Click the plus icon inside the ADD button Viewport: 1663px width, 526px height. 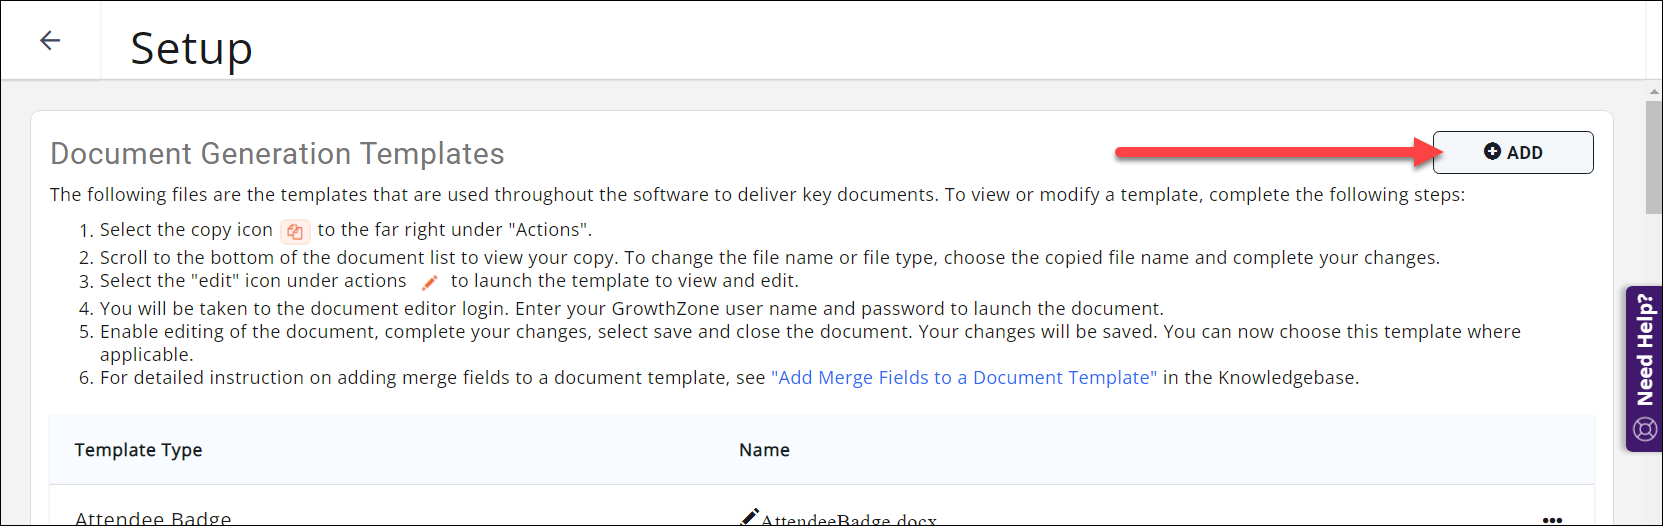tap(1492, 151)
